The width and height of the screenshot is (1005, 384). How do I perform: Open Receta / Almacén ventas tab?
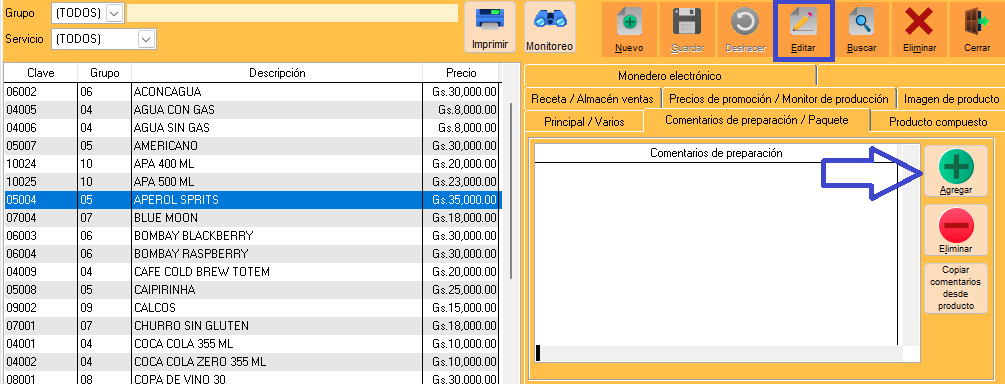pos(592,99)
